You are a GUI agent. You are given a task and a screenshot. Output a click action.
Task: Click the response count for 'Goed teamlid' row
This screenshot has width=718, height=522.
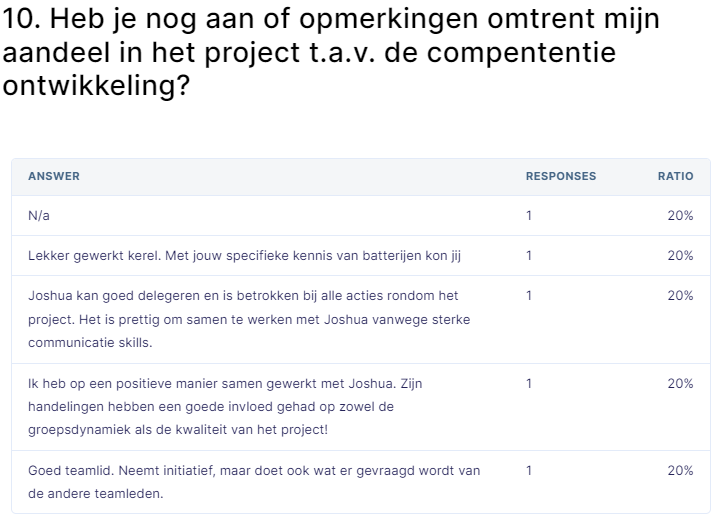[529, 470]
